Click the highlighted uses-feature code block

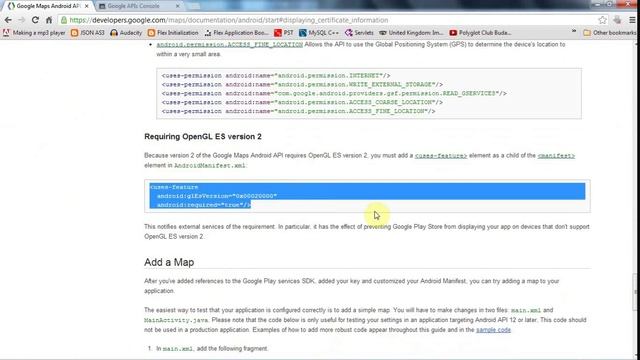pos(367,196)
